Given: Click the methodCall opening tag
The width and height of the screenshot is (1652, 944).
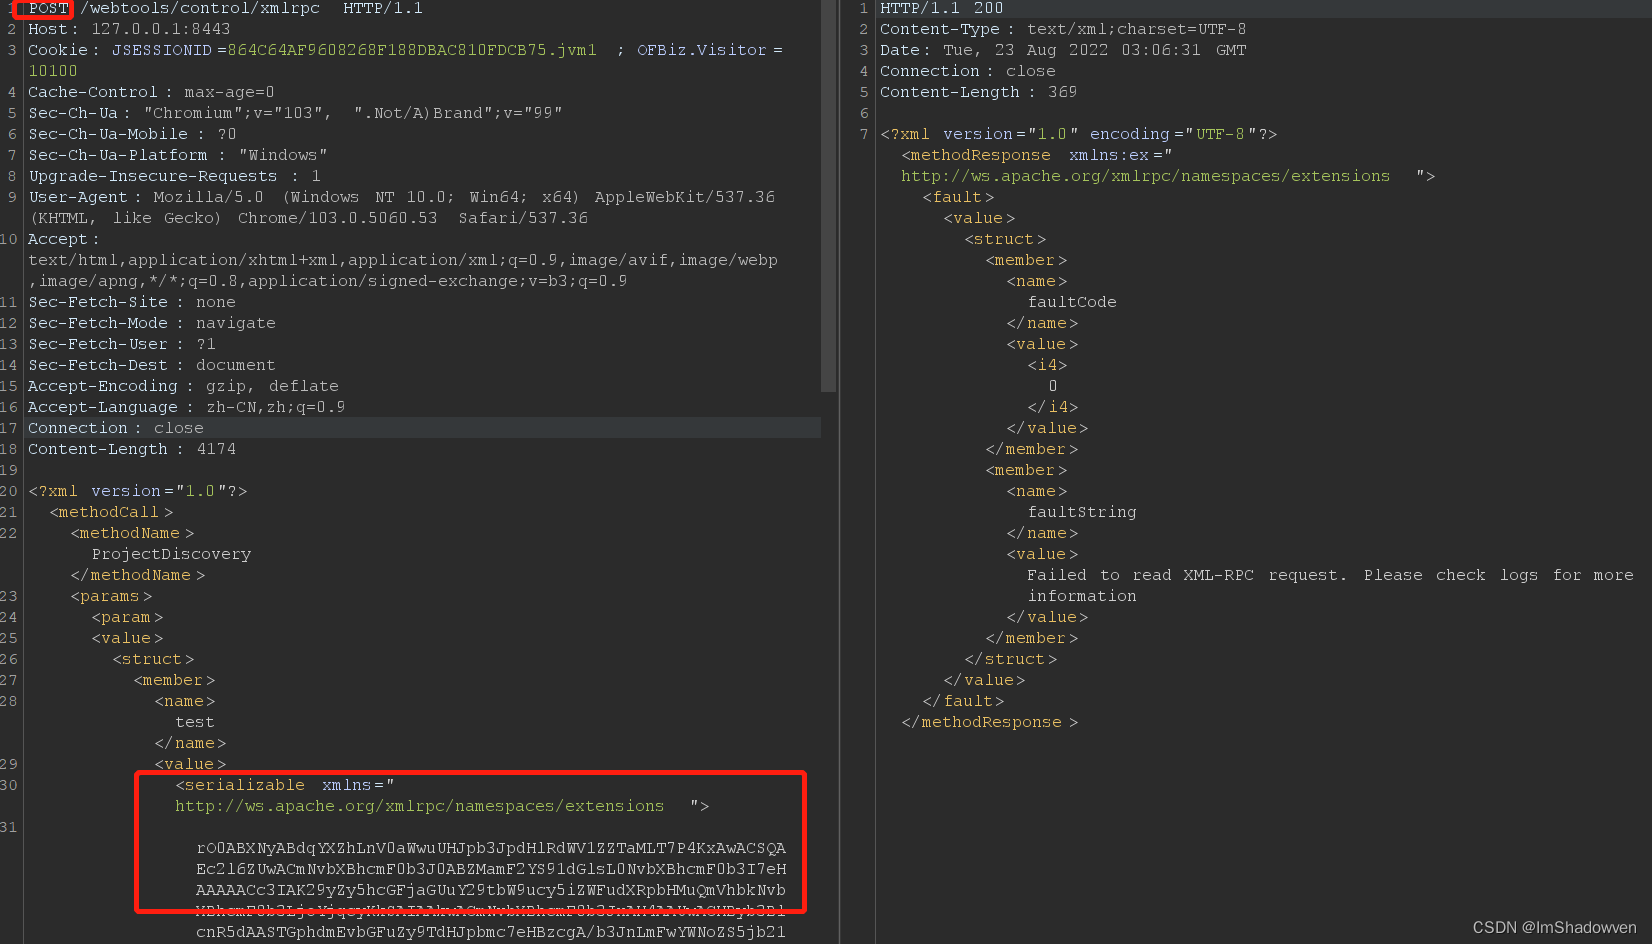Looking at the screenshot, I should pos(112,512).
